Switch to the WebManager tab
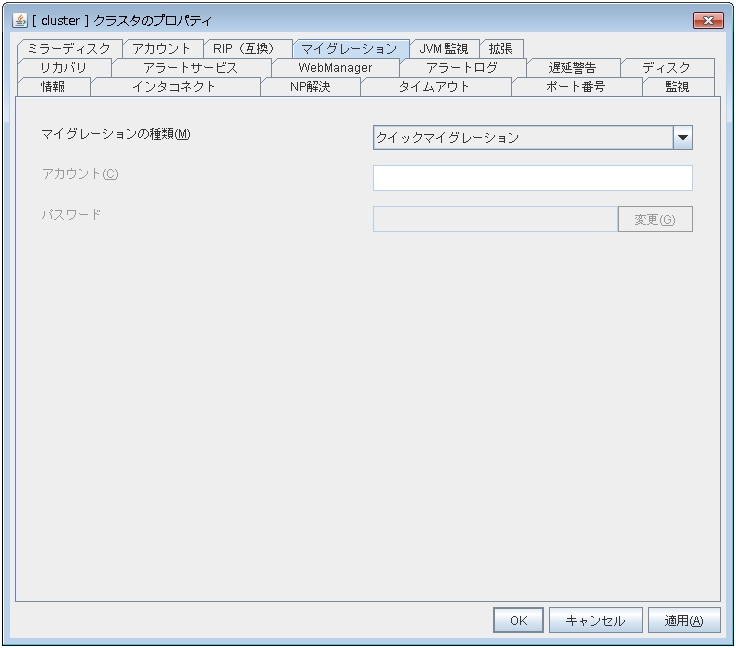736x648 pixels. [335, 68]
